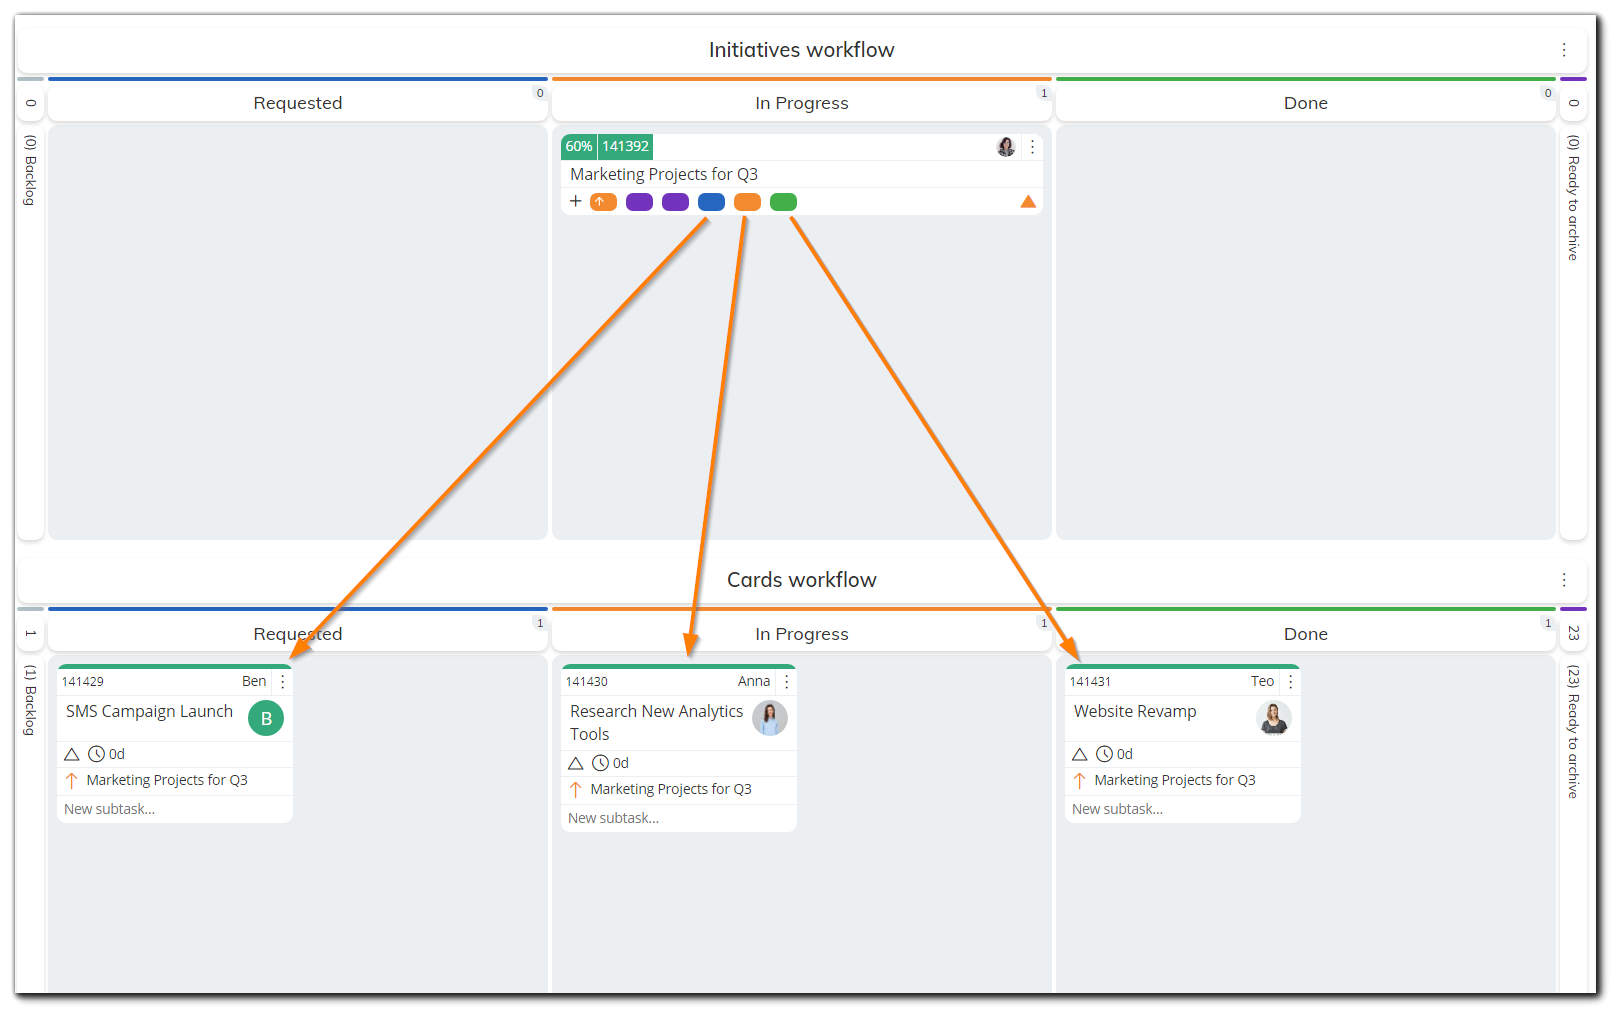This screenshot has width=1623, height=1020.
Task: Click the assignee avatar on the Marketing Projects initiative
Action: 1005,146
